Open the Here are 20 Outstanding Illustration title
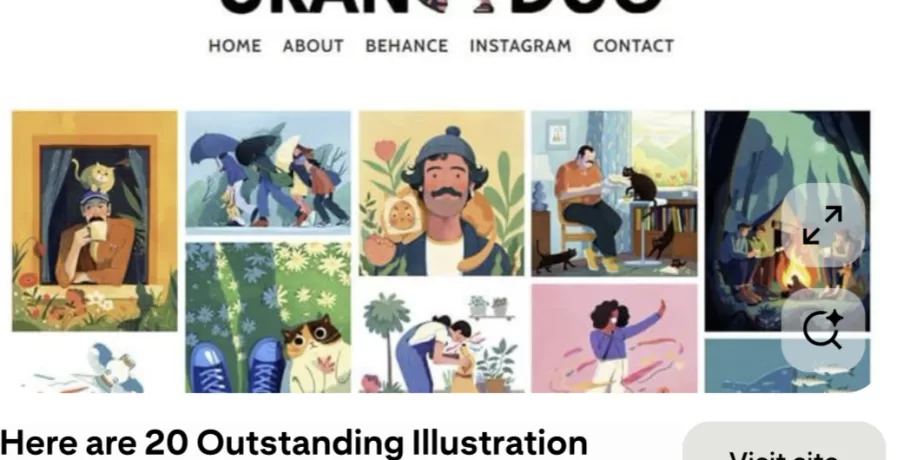This screenshot has width=903, height=460. (294, 443)
